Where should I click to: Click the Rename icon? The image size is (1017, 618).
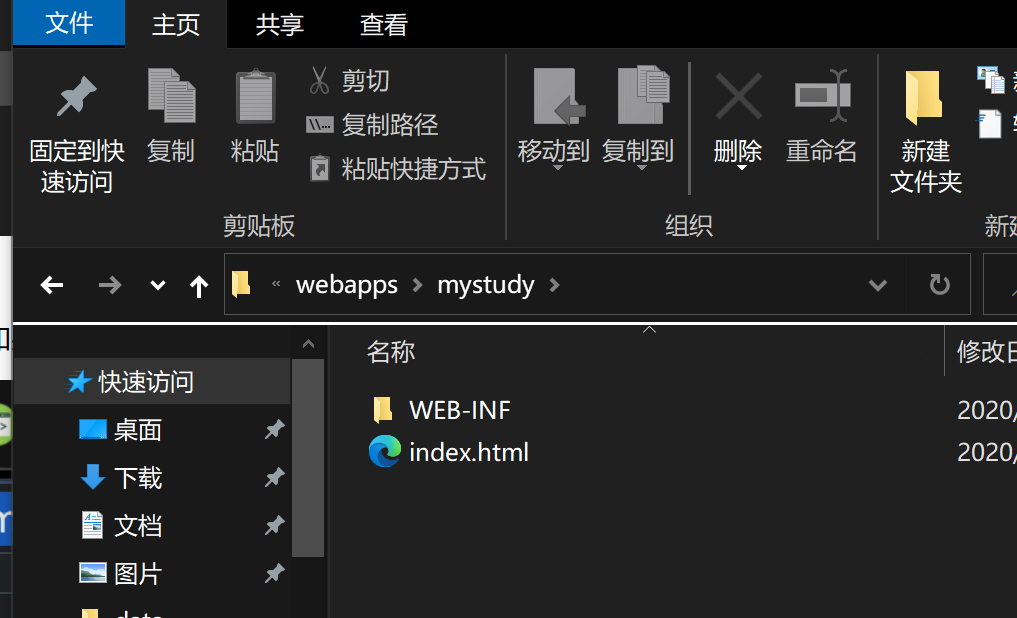click(x=822, y=97)
